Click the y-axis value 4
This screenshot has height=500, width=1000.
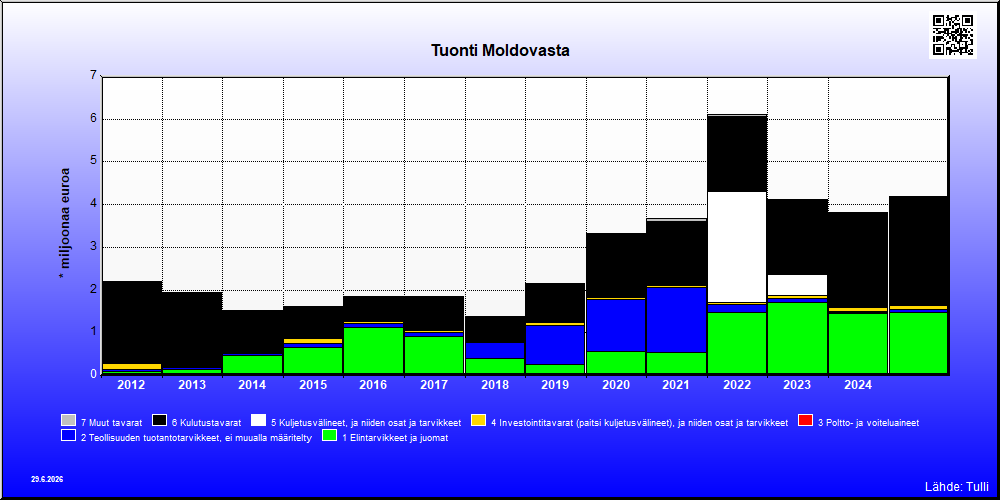[x=94, y=204]
